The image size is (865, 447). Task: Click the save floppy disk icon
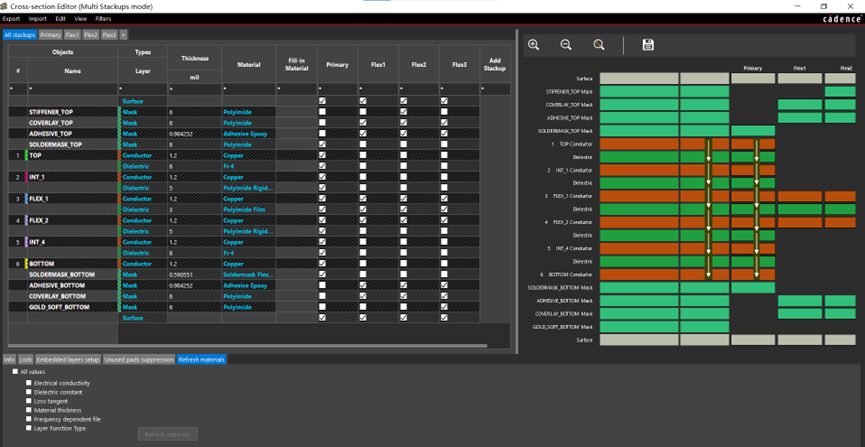(648, 45)
